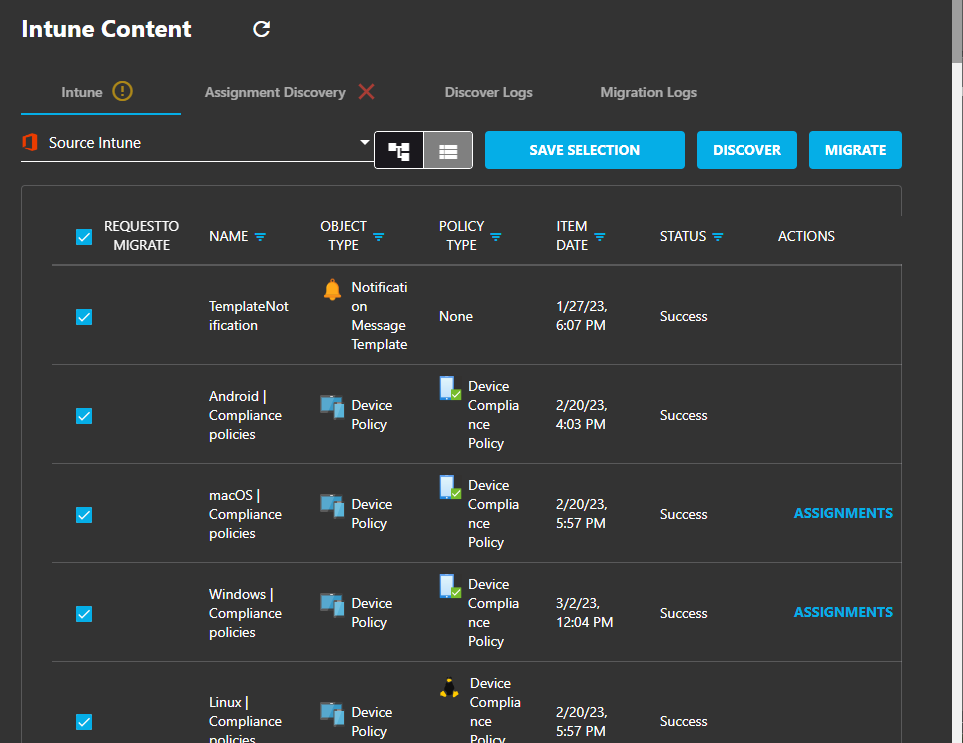Screen dimensions: 963x743
Task: Click the Name column filter icon
Action: coord(260,236)
